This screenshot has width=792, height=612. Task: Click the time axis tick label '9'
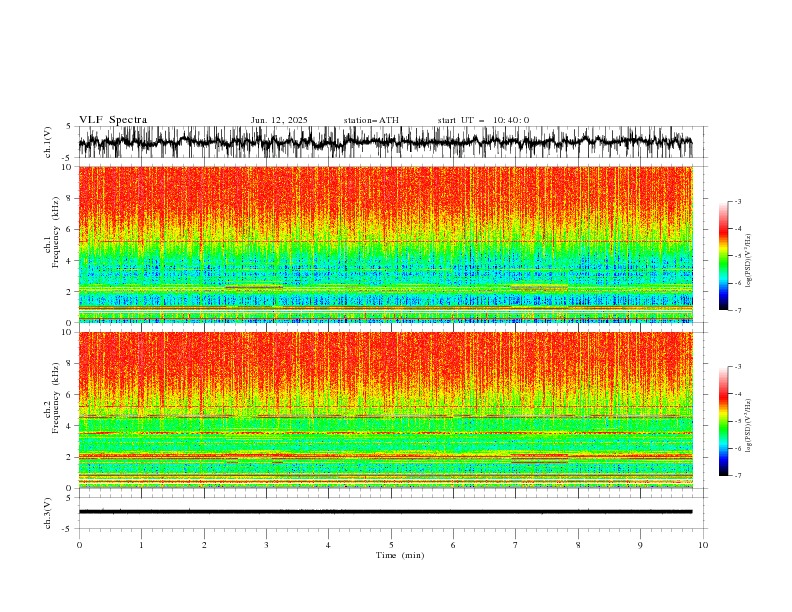[x=640, y=545]
